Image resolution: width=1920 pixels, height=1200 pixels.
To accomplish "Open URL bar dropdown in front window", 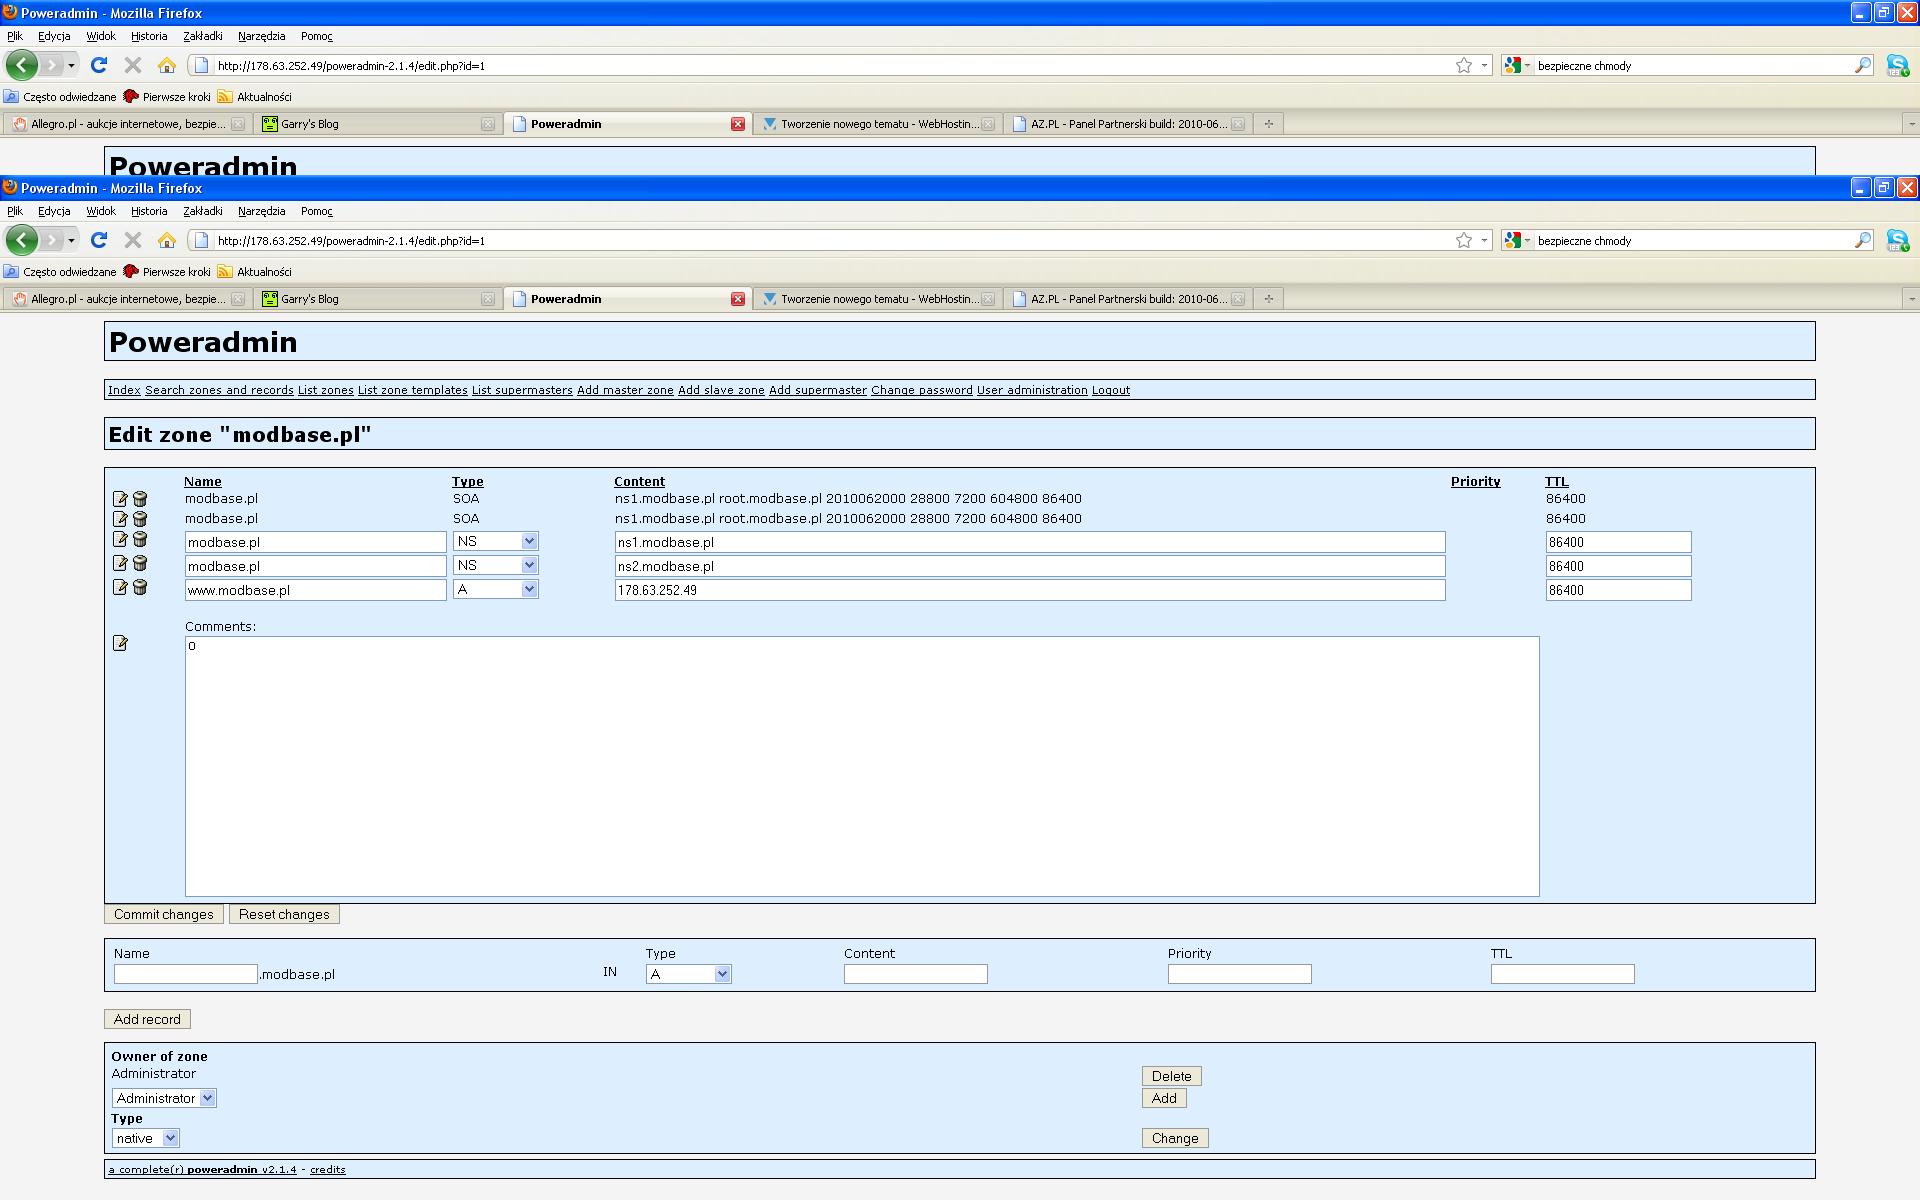I will (1484, 240).
